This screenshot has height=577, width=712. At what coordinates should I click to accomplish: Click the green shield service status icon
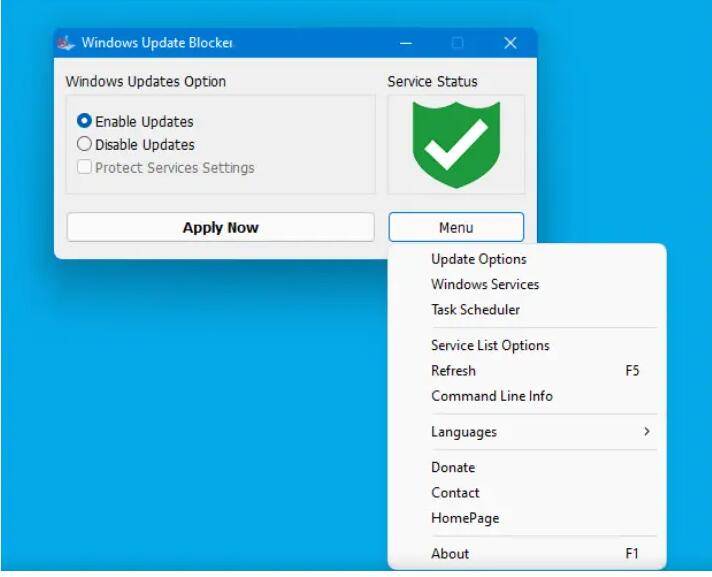pos(456,144)
